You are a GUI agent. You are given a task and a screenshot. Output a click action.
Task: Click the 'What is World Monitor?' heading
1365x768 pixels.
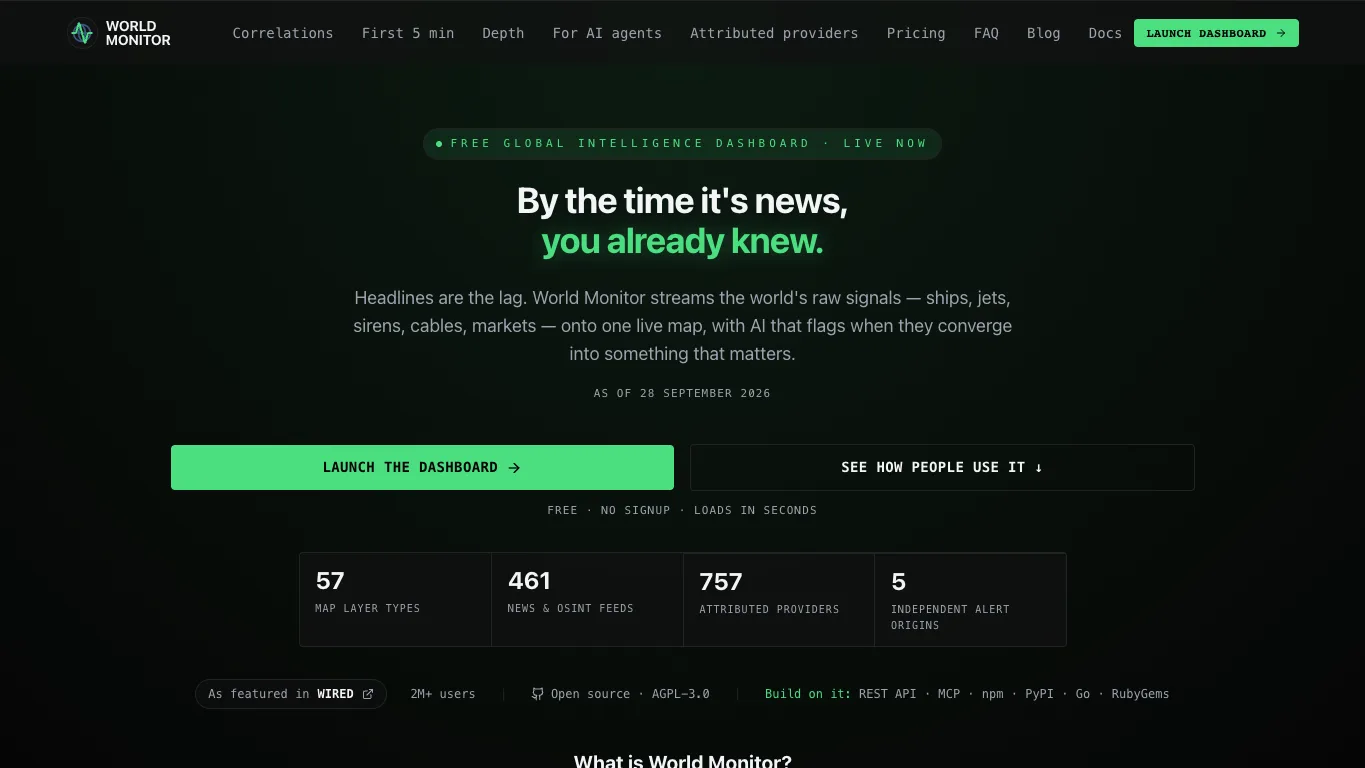coord(682,761)
